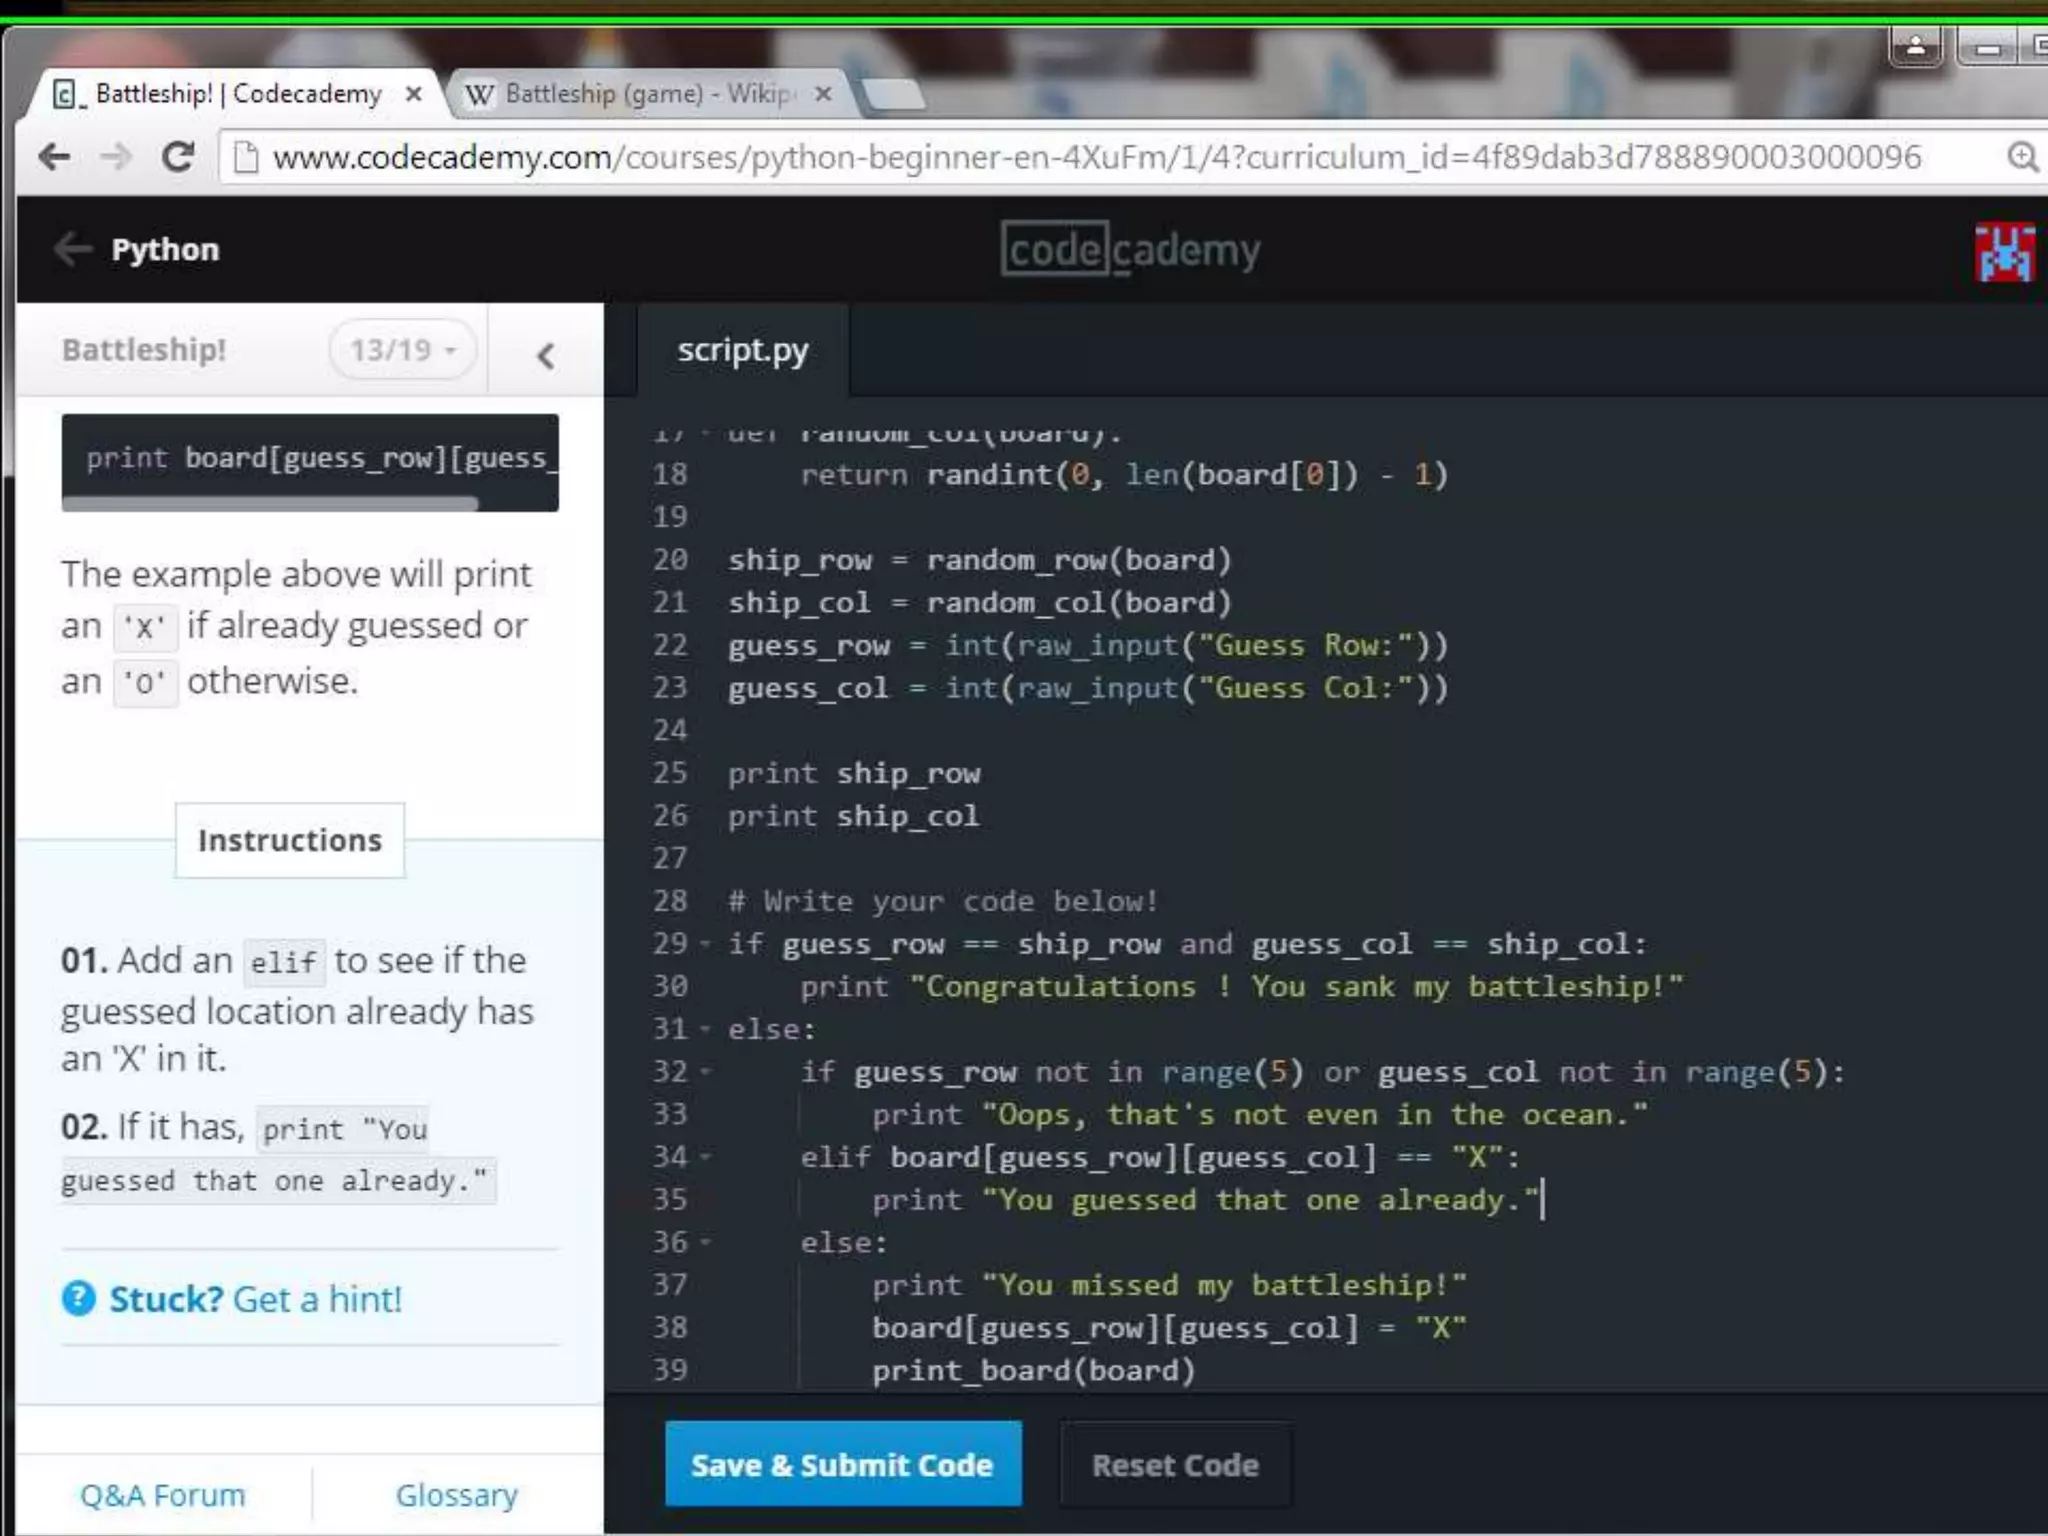Fold the code block at line 29
The image size is (2048, 1536).
tap(706, 944)
